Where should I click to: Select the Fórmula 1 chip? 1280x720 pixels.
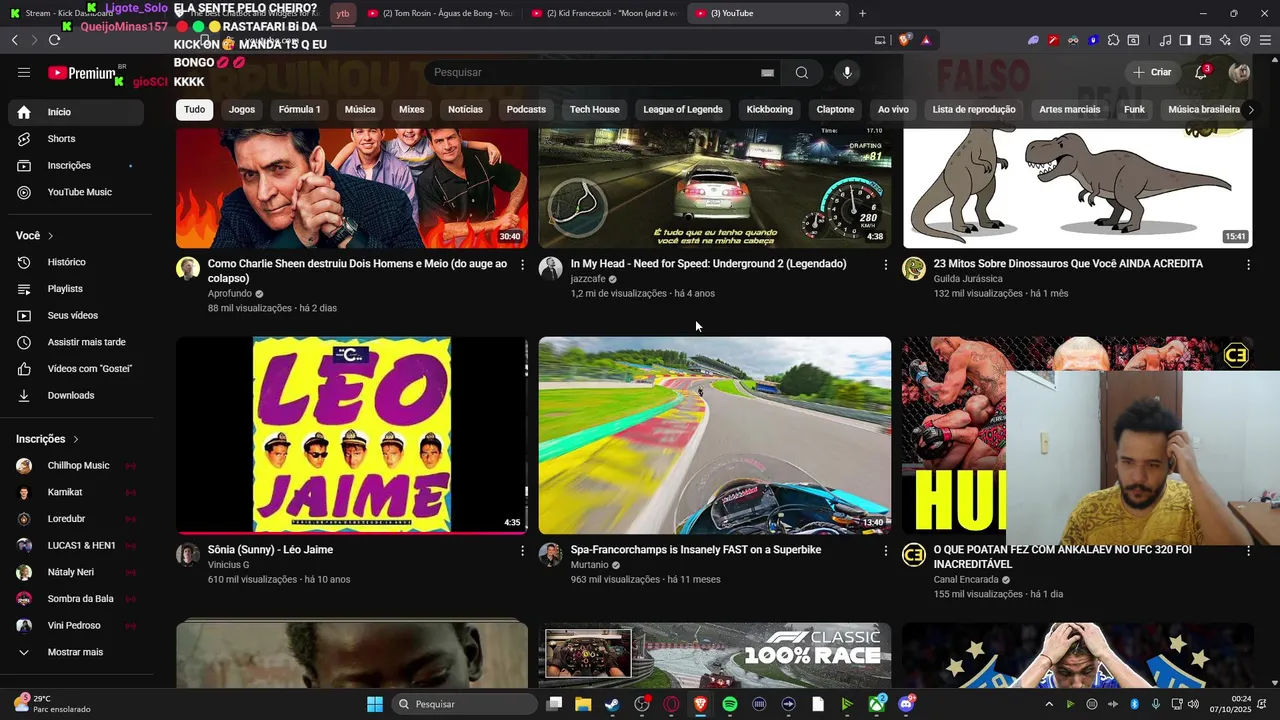click(x=299, y=109)
